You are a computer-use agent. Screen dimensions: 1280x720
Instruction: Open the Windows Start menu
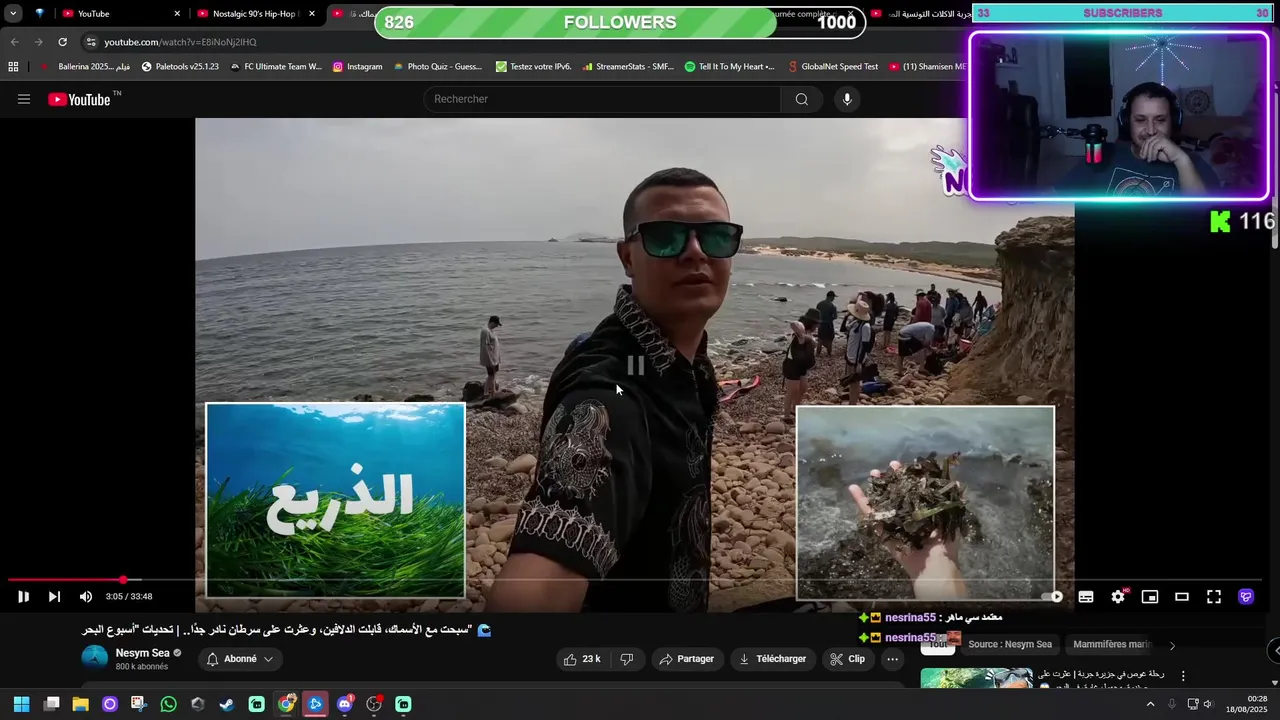(21, 704)
